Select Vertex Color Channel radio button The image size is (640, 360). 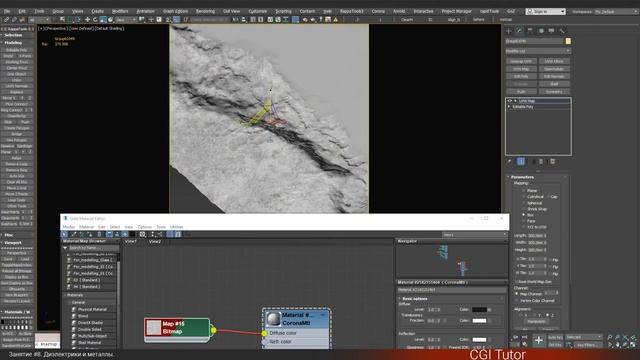coord(517,301)
